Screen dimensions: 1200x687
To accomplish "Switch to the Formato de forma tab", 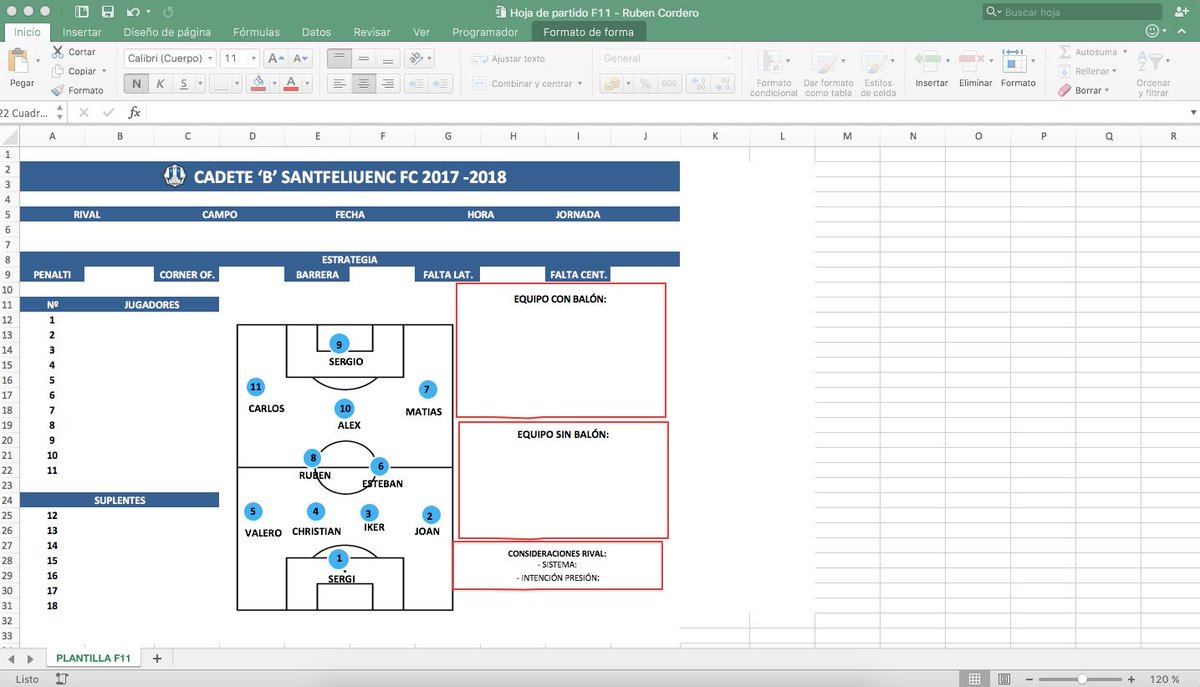I will pyautogui.click(x=589, y=32).
